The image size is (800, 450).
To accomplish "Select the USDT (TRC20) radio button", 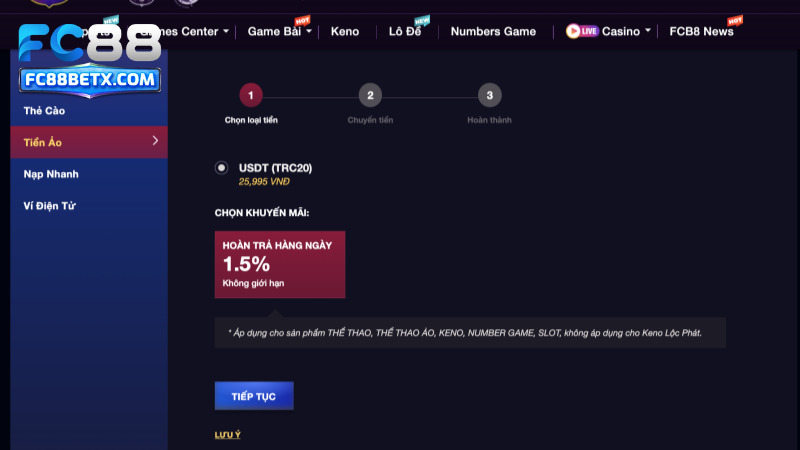I will [x=221, y=167].
